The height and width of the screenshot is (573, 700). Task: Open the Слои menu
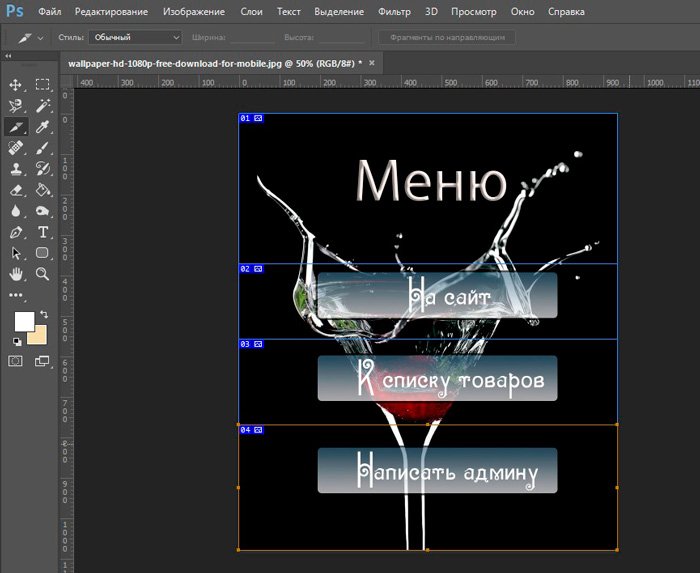click(x=252, y=11)
